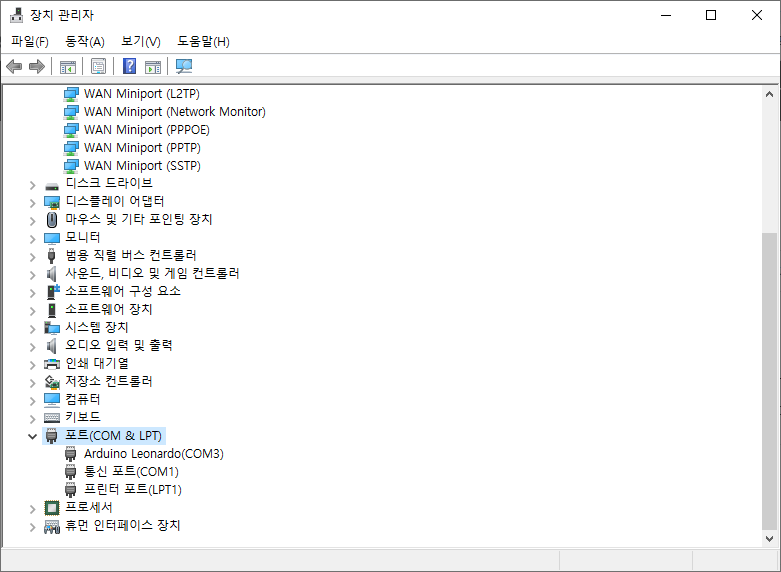Select the 저장소 컨트롤러 icon

52,382
